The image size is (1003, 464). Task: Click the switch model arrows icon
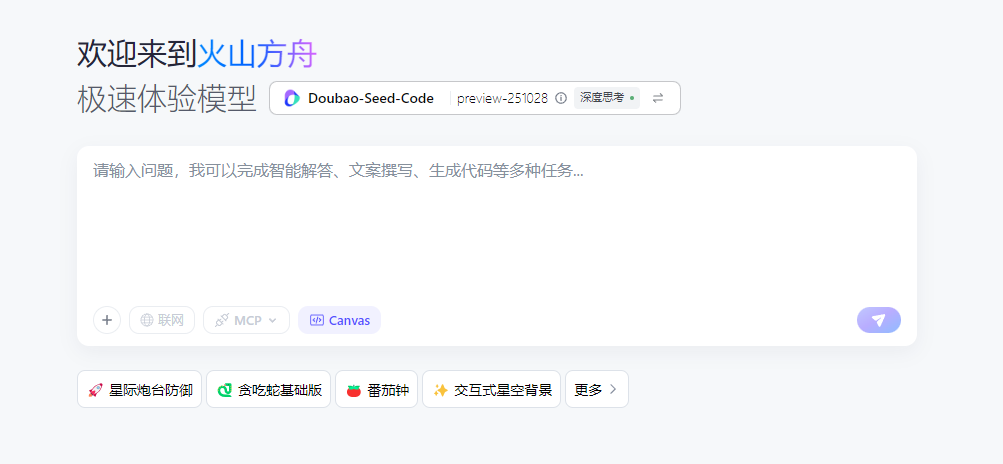658,98
